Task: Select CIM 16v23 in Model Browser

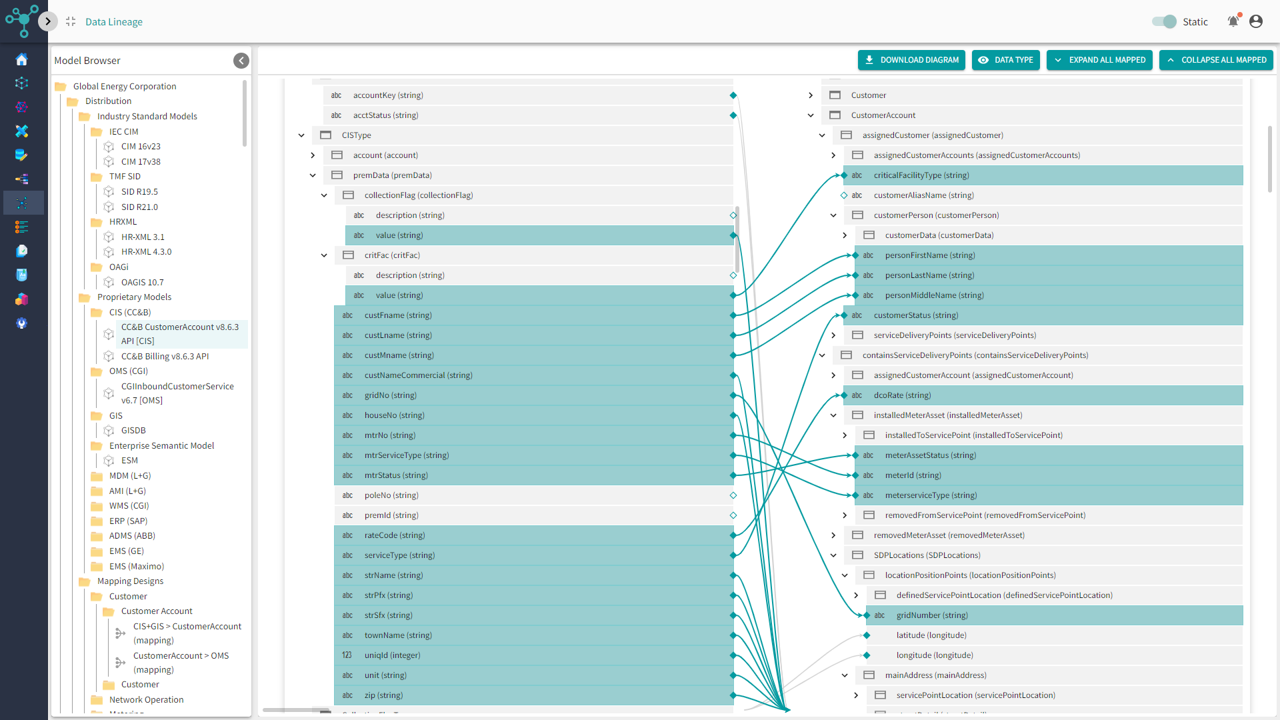Action: (140, 146)
